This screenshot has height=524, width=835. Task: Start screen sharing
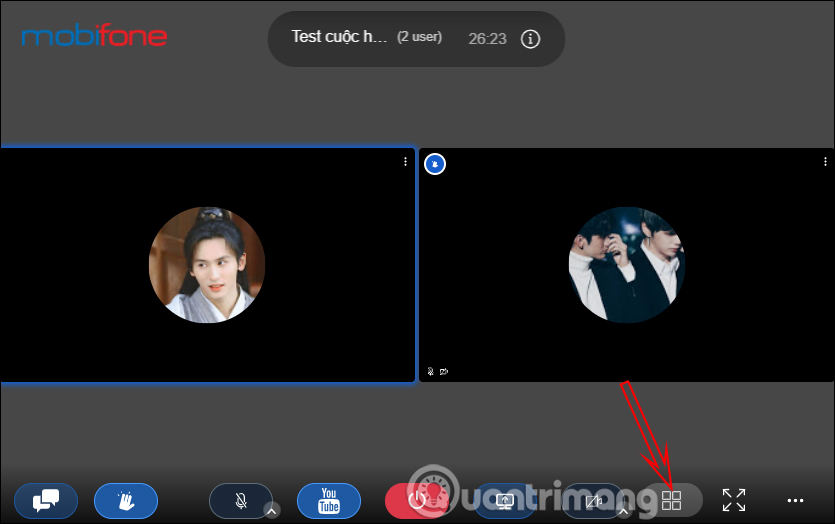(x=504, y=501)
